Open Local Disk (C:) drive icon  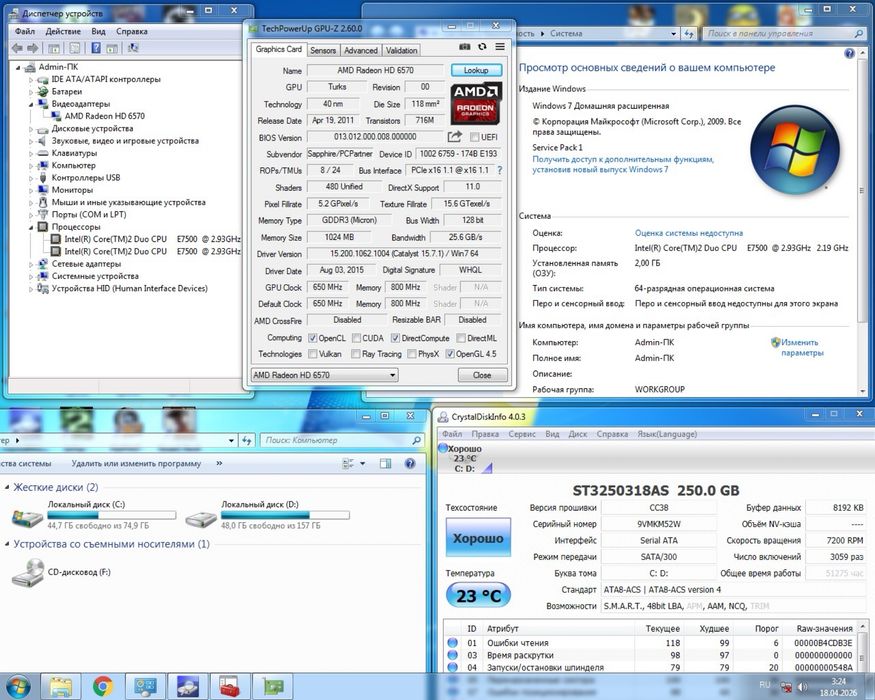[28, 518]
